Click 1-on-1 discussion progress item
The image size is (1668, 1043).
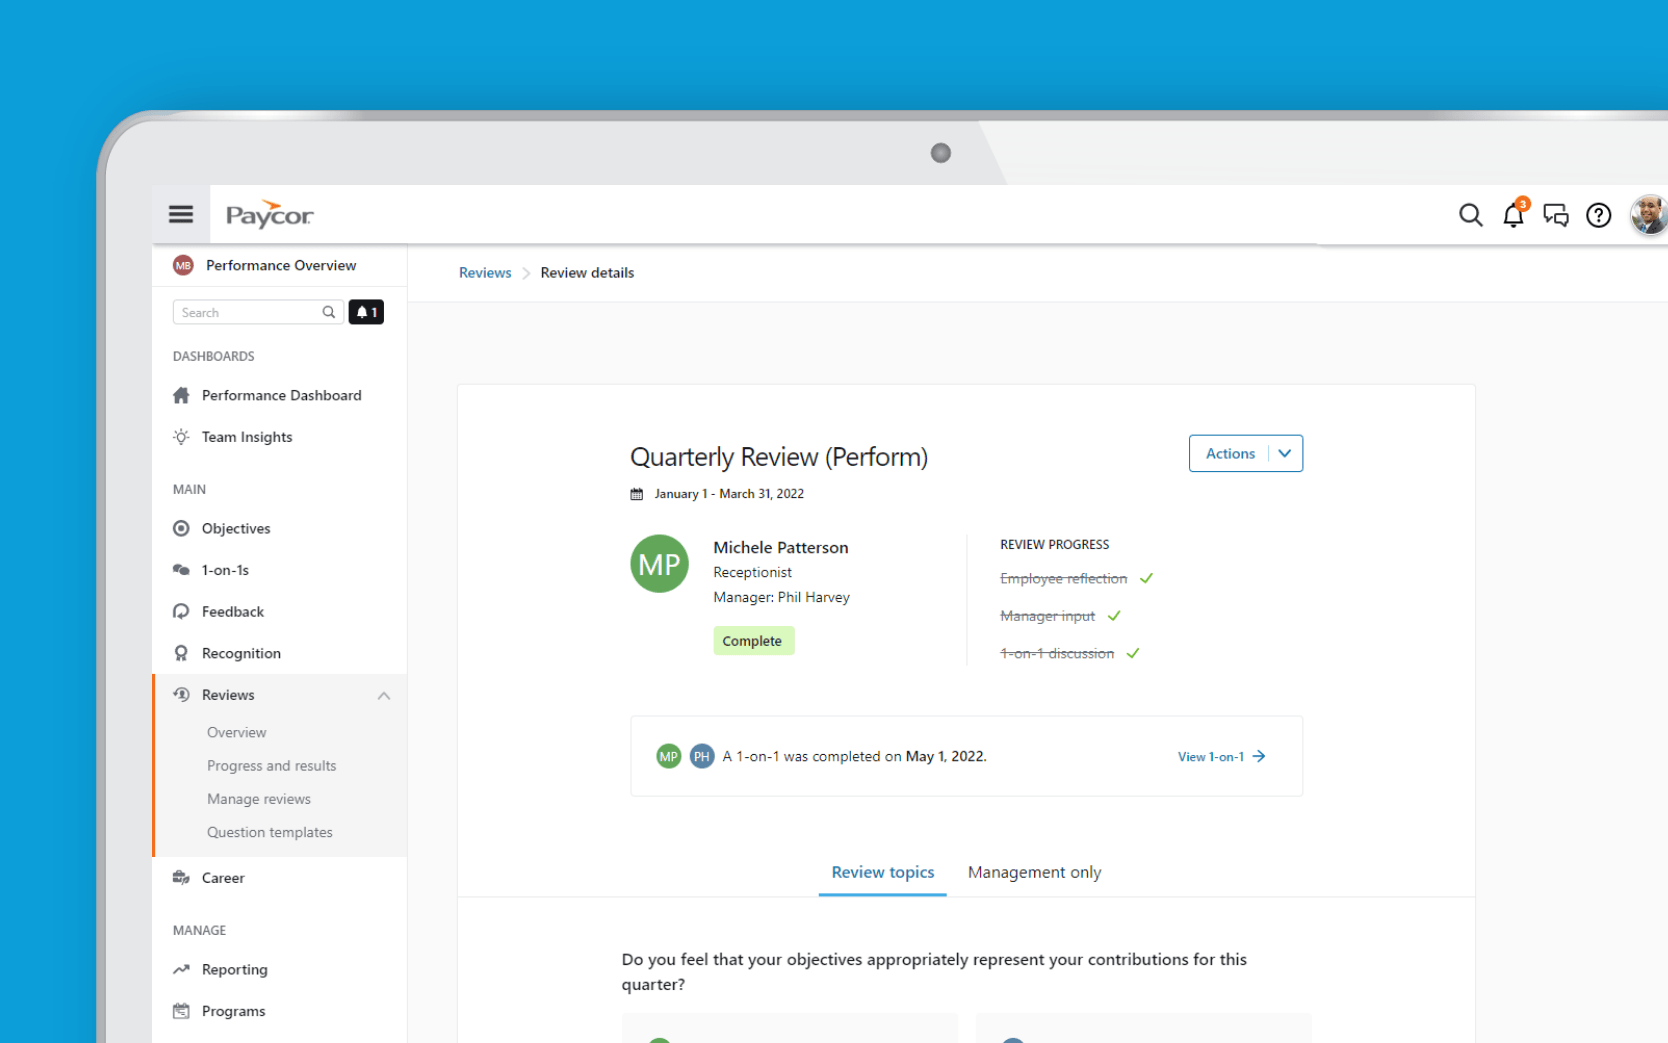click(x=1057, y=653)
